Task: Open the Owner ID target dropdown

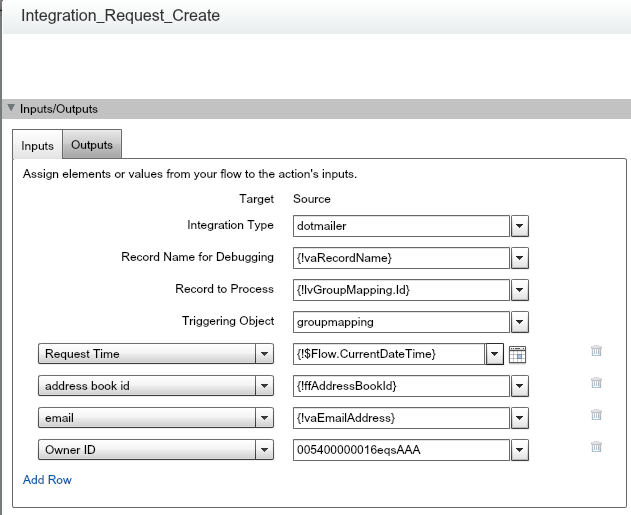Action: tap(264, 450)
